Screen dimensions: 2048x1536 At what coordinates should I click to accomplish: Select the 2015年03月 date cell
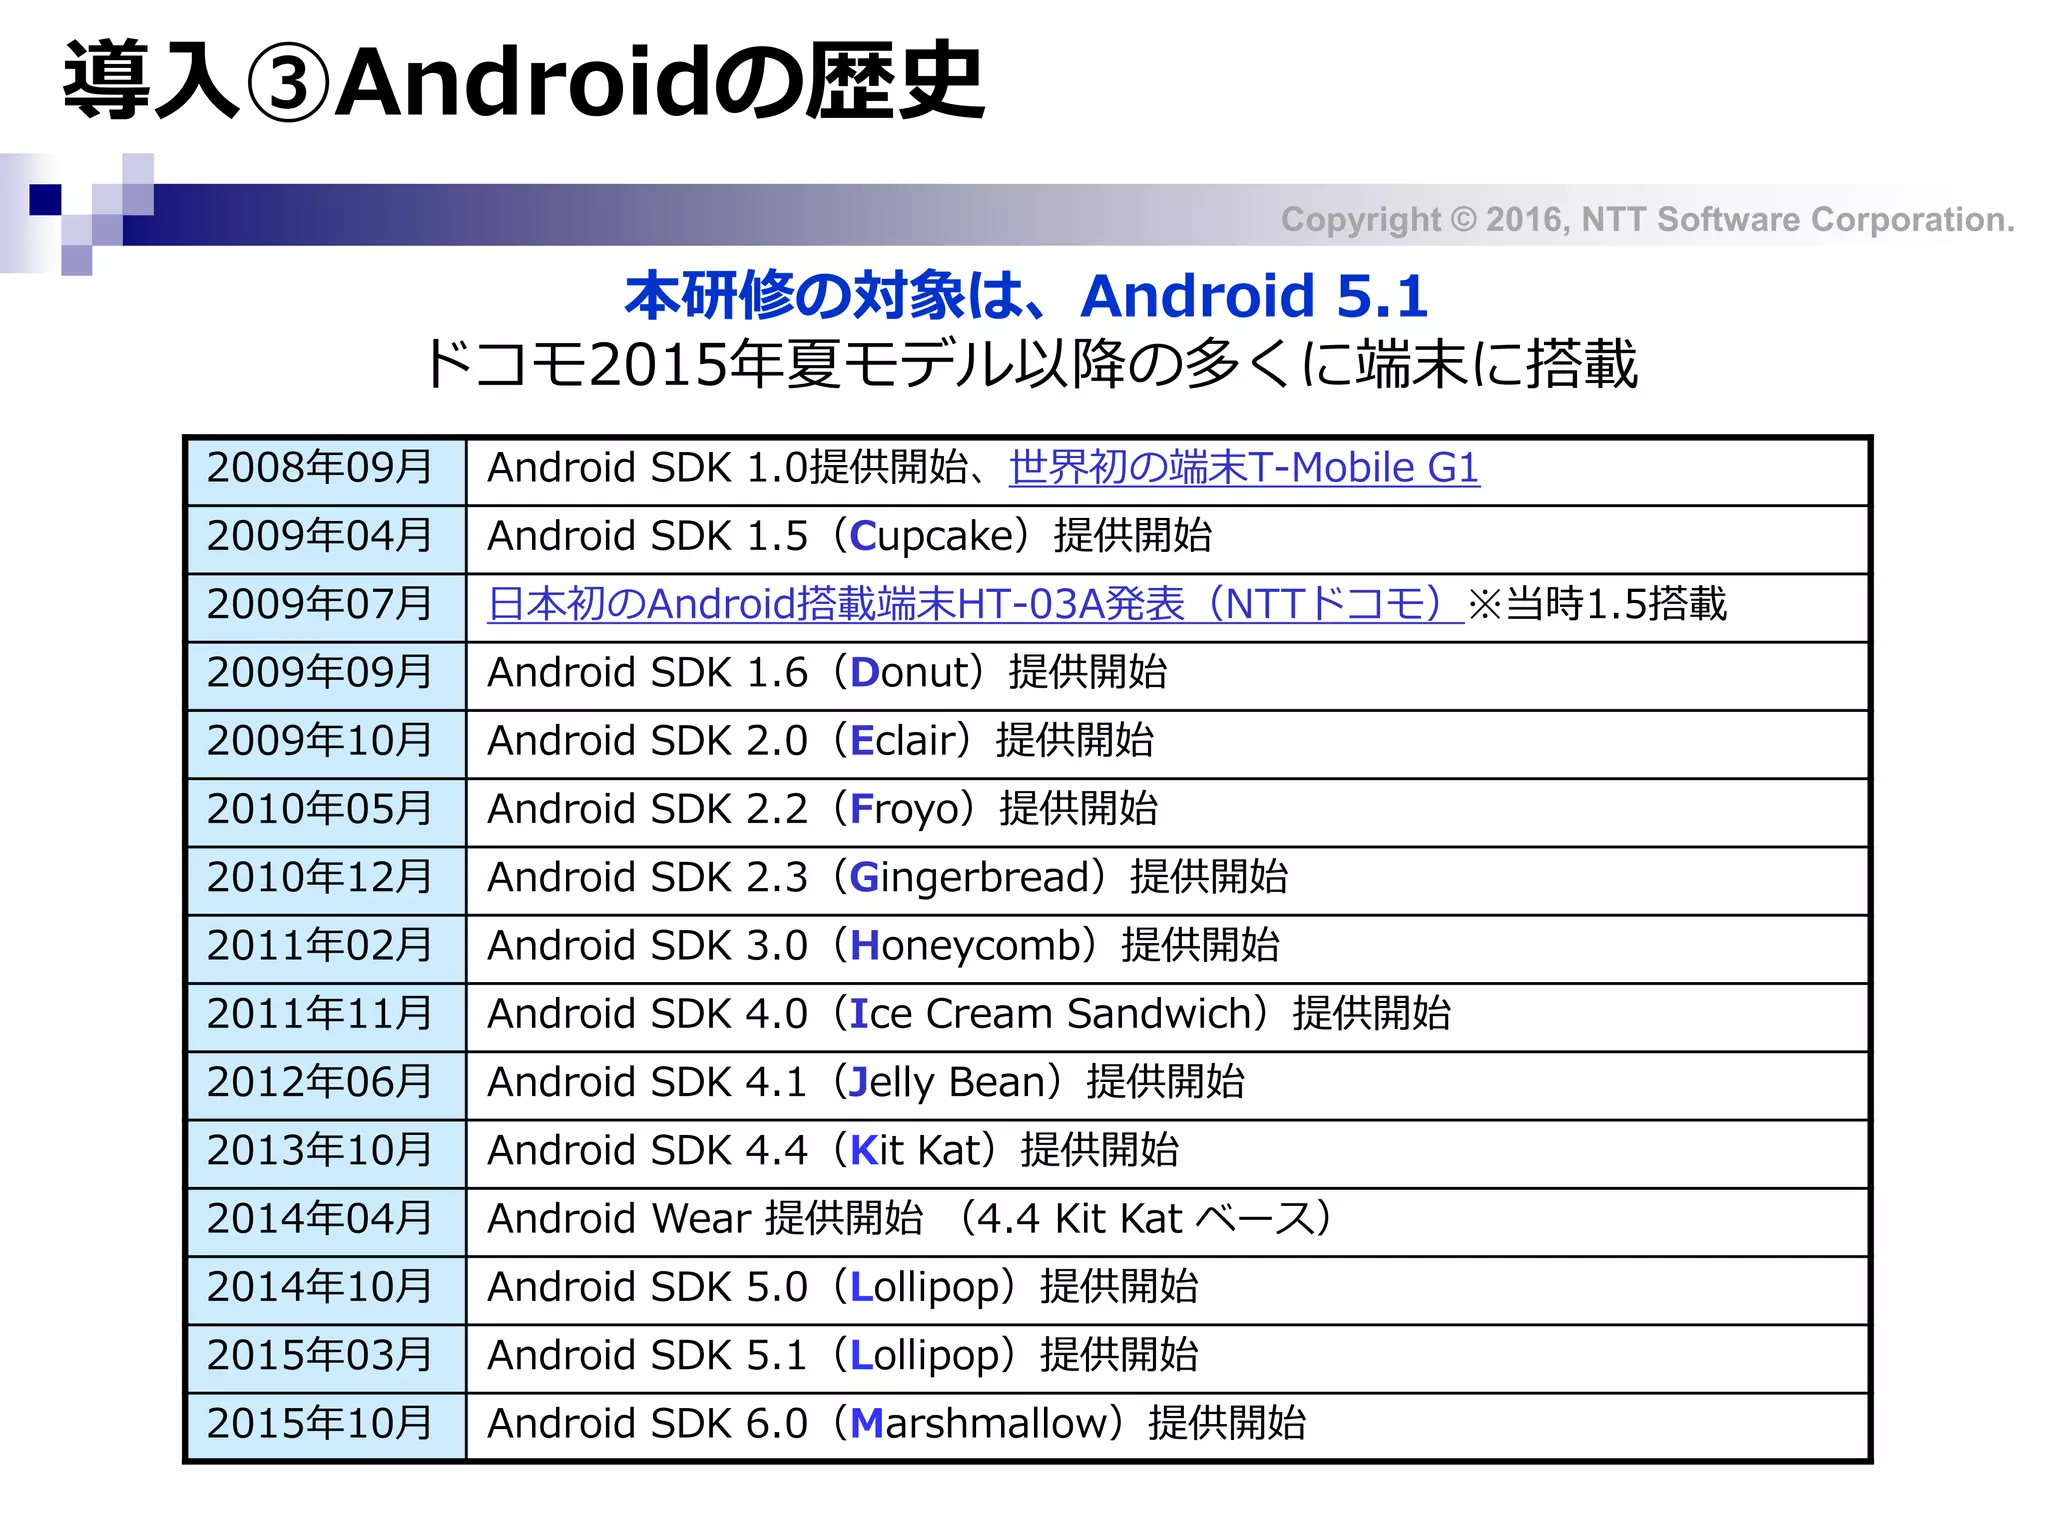point(327,1359)
